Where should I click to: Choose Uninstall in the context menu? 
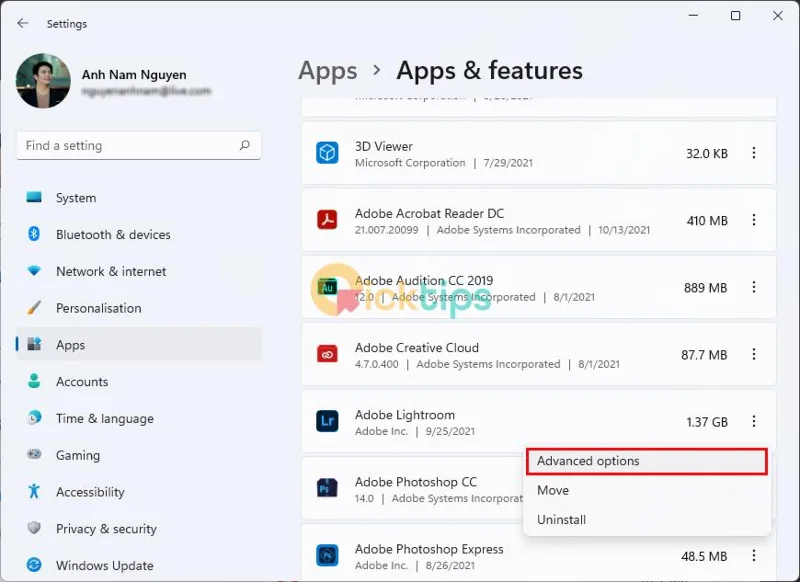pos(646,520)
